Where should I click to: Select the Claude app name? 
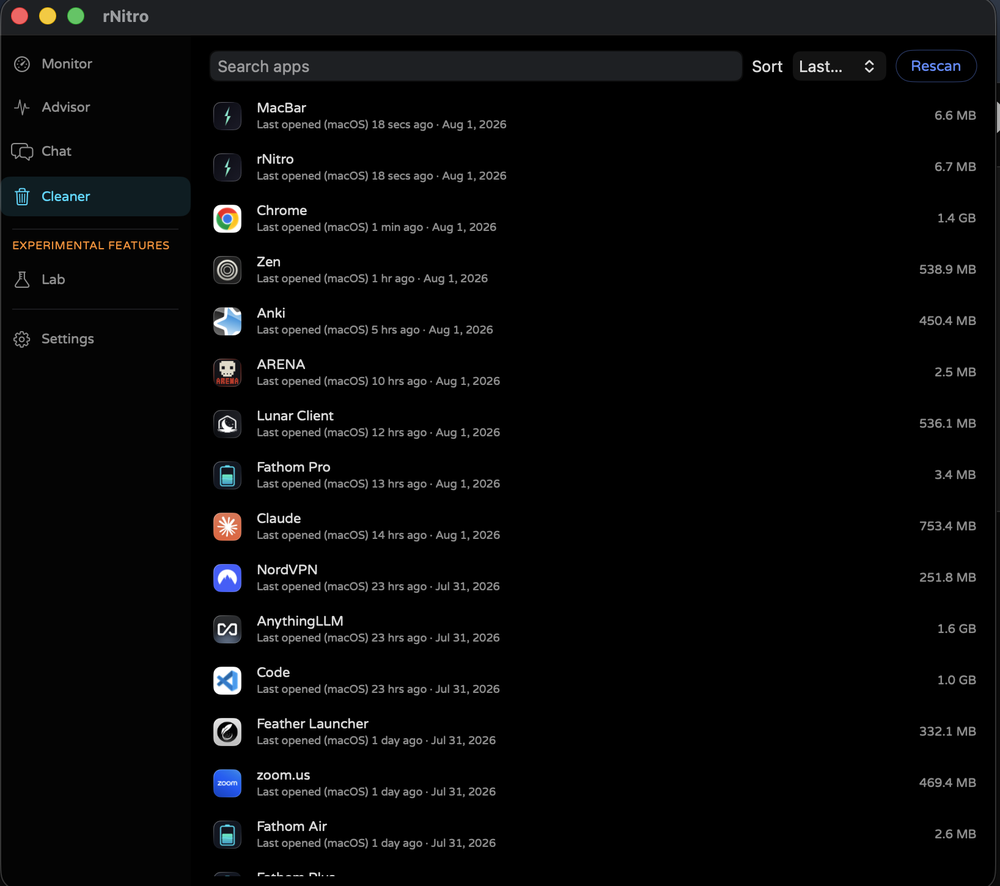tap(278, 519)
